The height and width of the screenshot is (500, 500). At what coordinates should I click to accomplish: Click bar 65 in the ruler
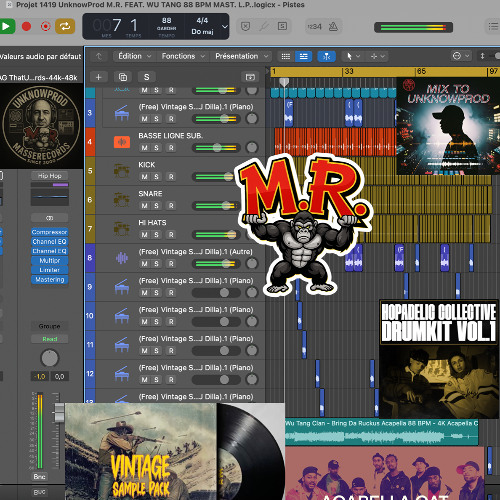pyautogui.click(x=421, y=72)
